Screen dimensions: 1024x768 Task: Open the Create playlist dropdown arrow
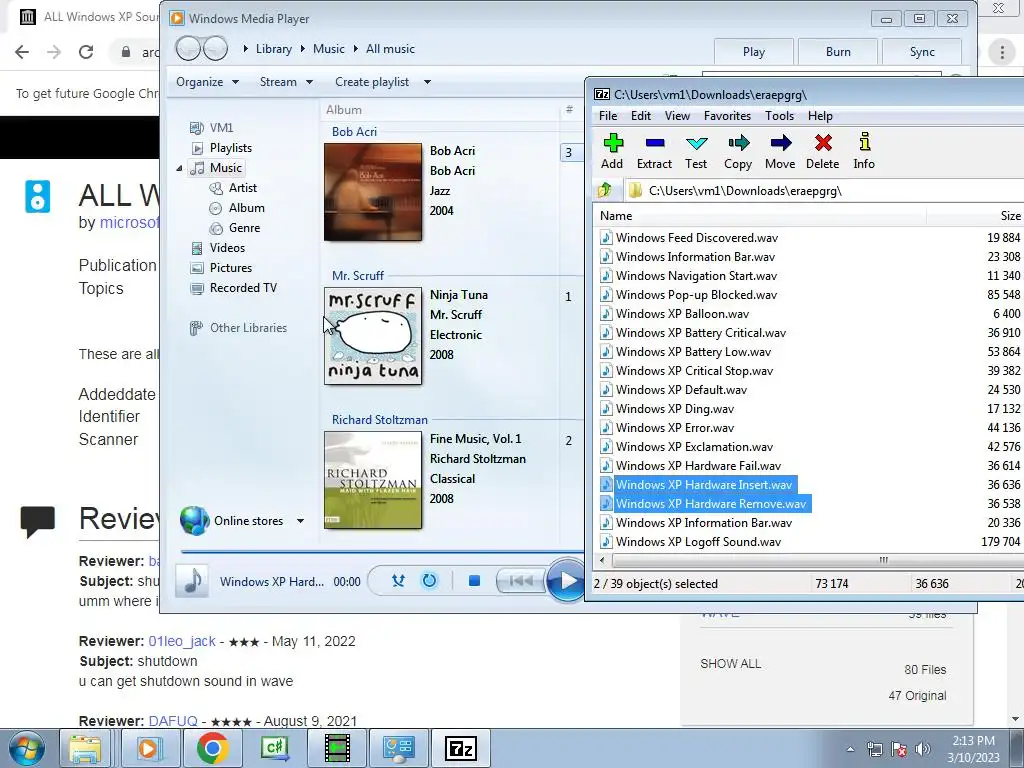[x=427, y=82]
